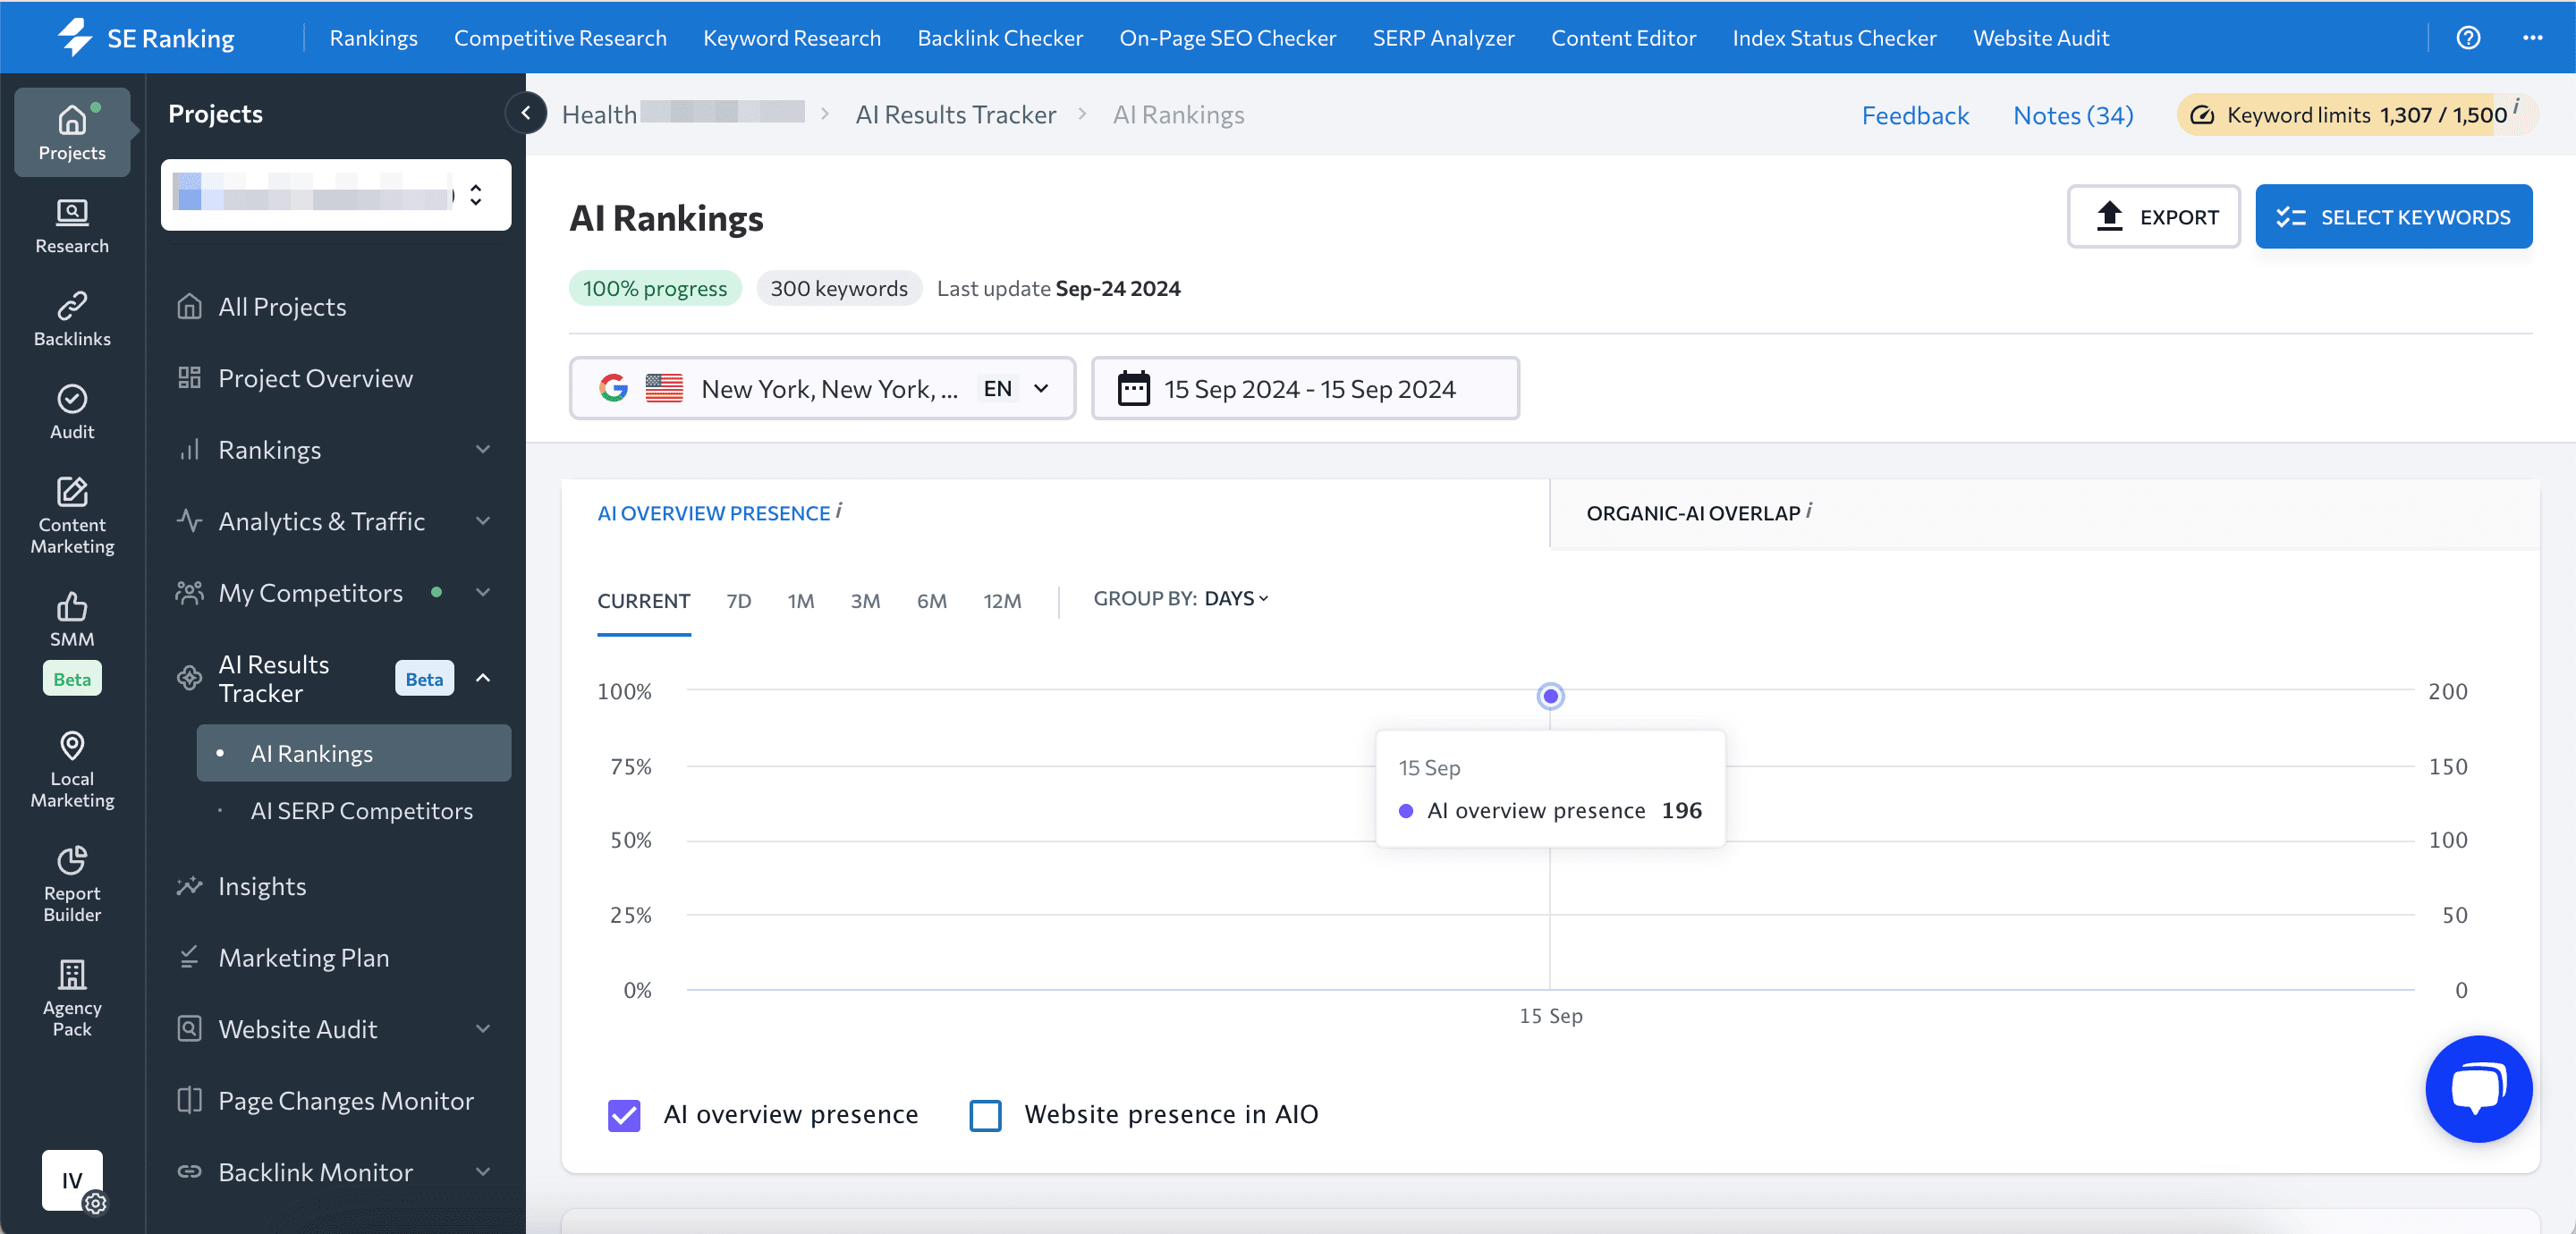Click the 15 Sep chart data point

point(1550,696)
